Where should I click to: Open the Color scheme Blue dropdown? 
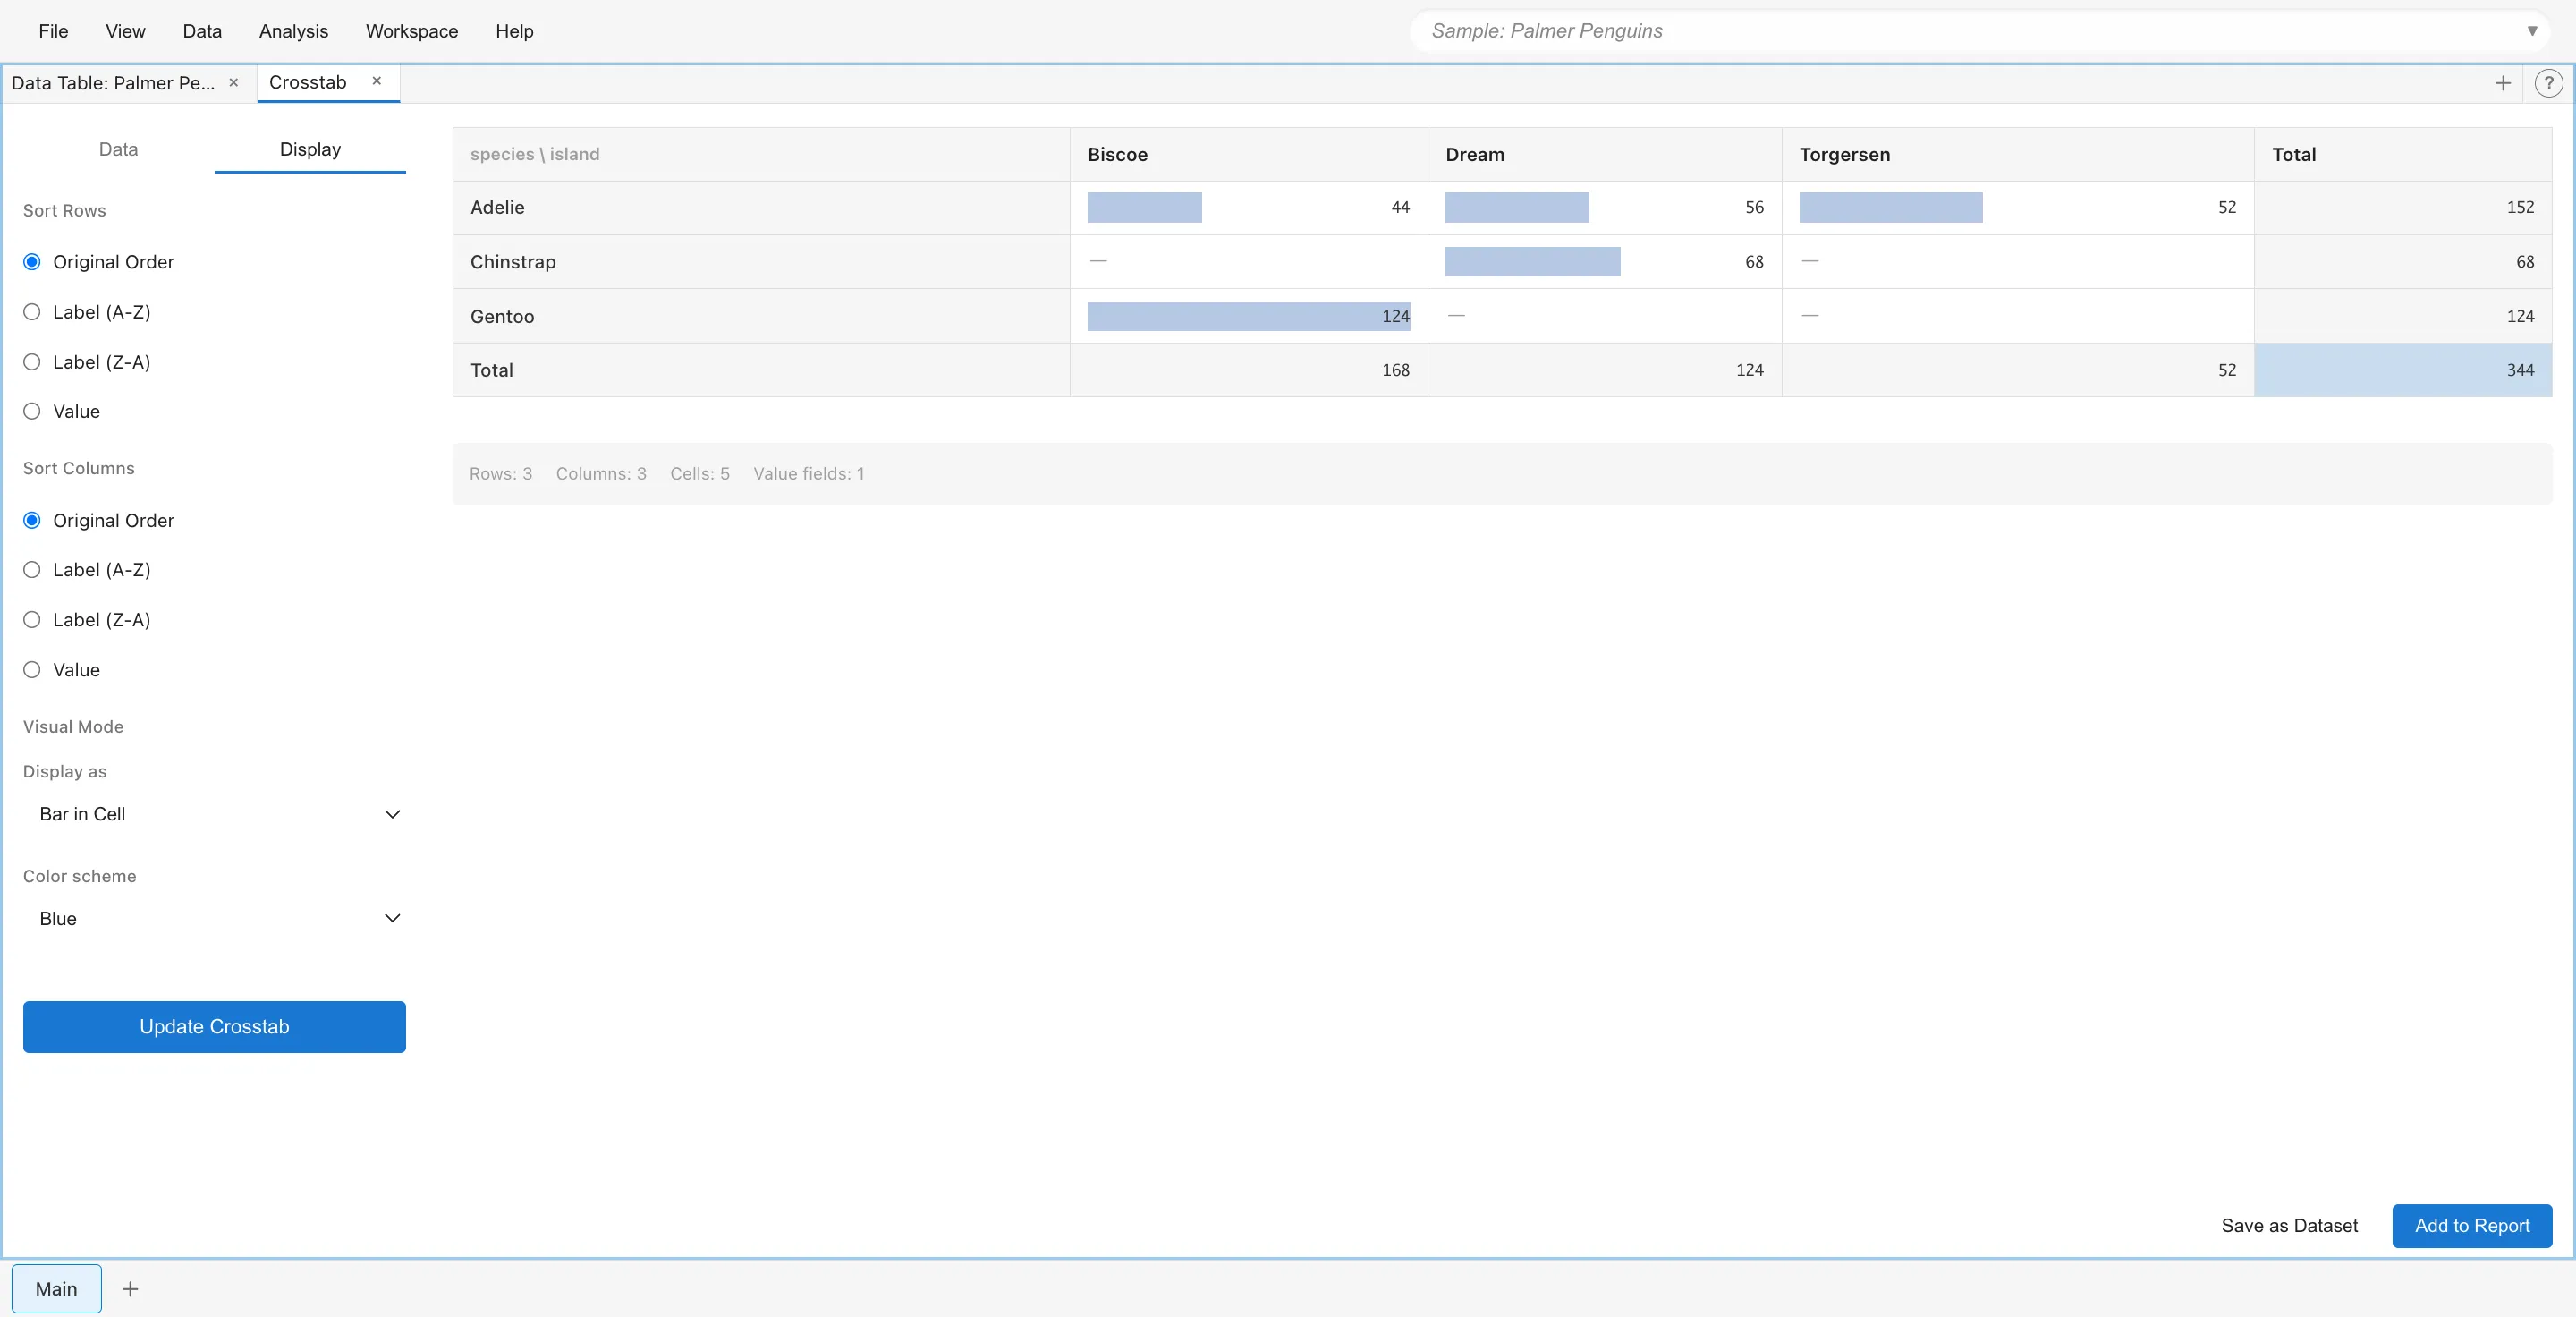point(214,918)
